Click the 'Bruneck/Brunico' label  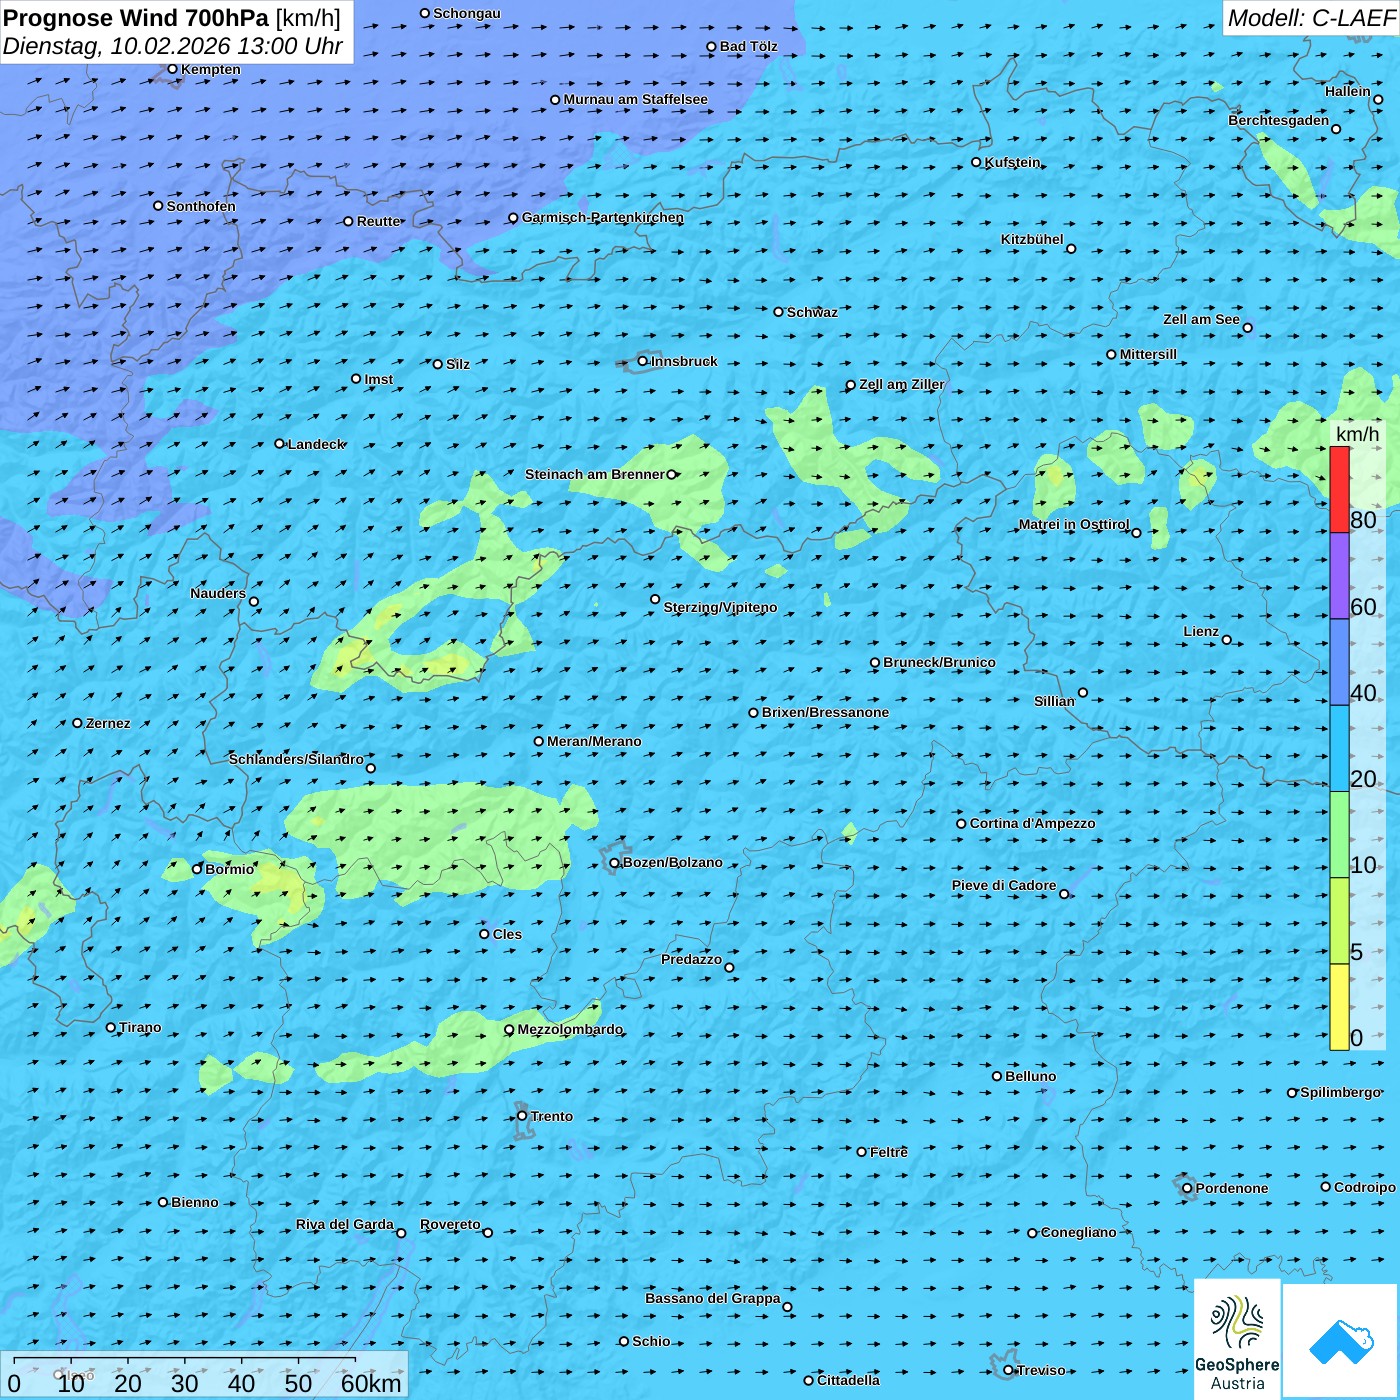pos(939,662)
